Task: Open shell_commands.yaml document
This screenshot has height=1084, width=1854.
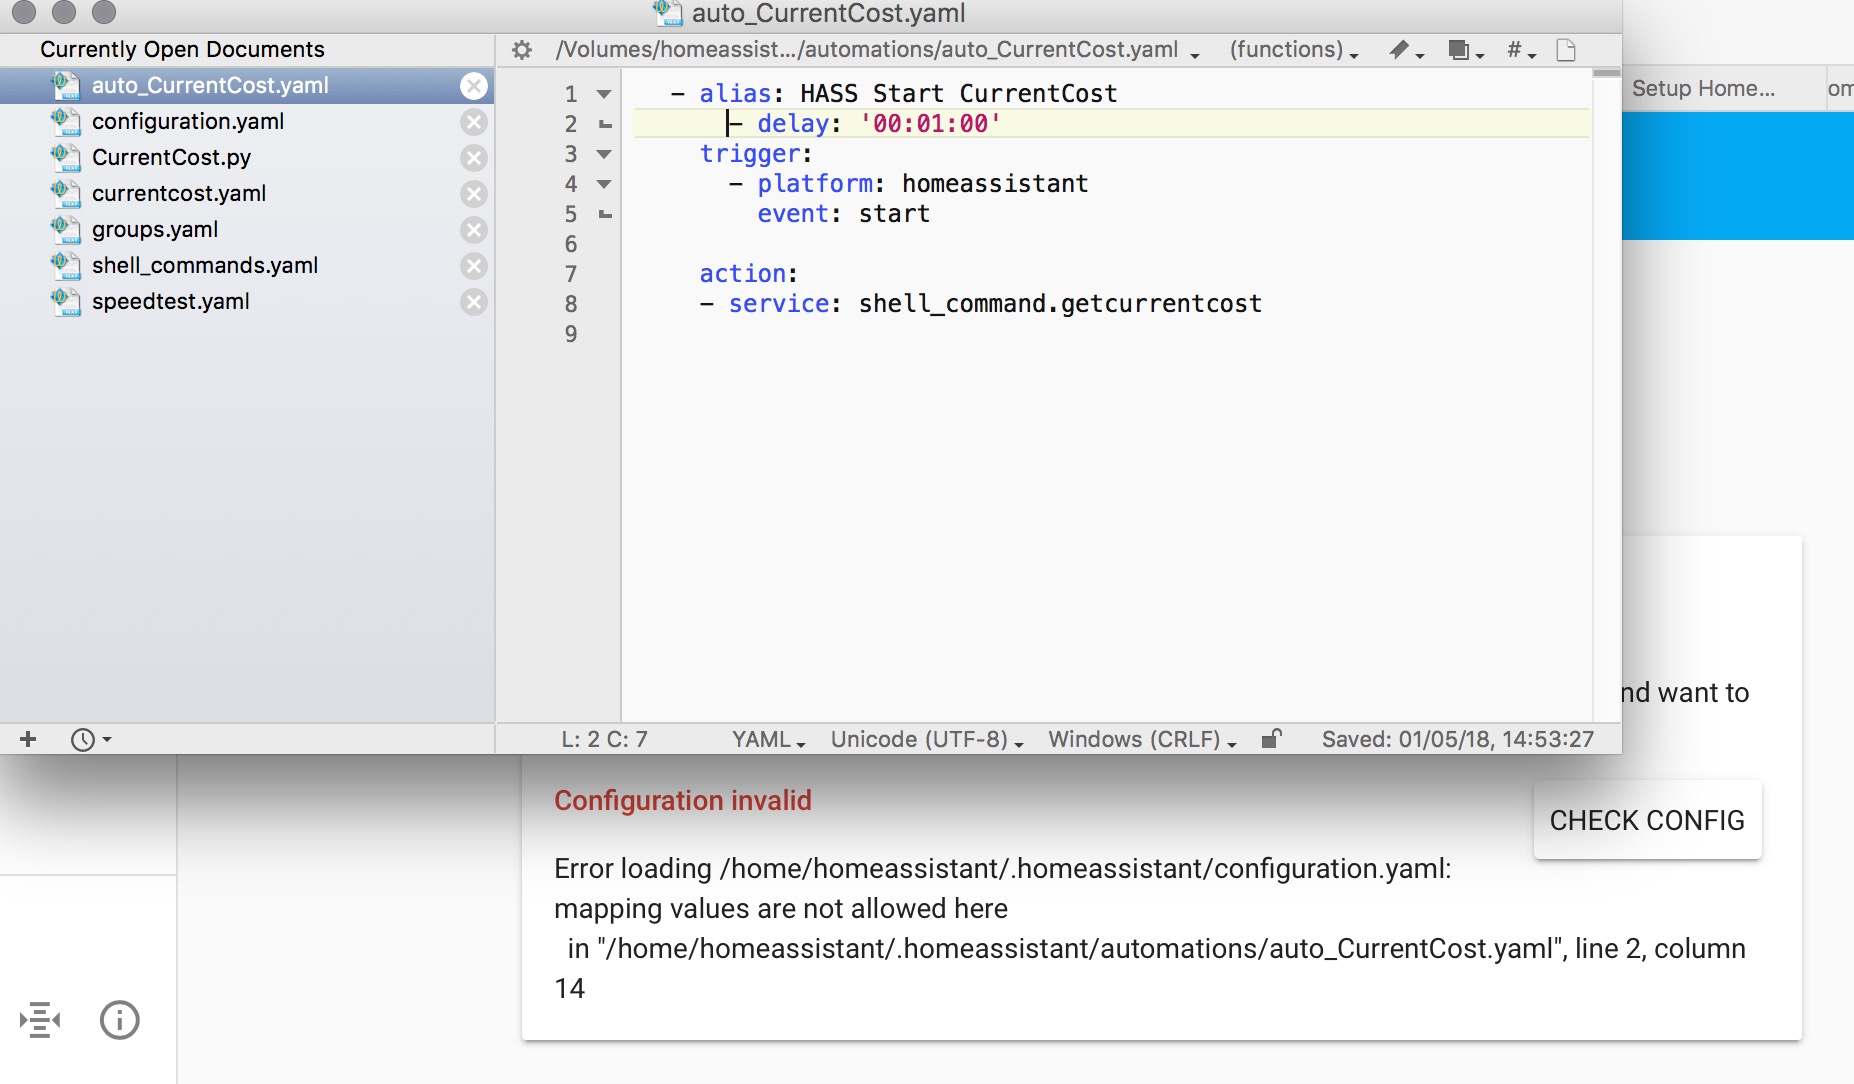Action: click(x=247, y=266)
